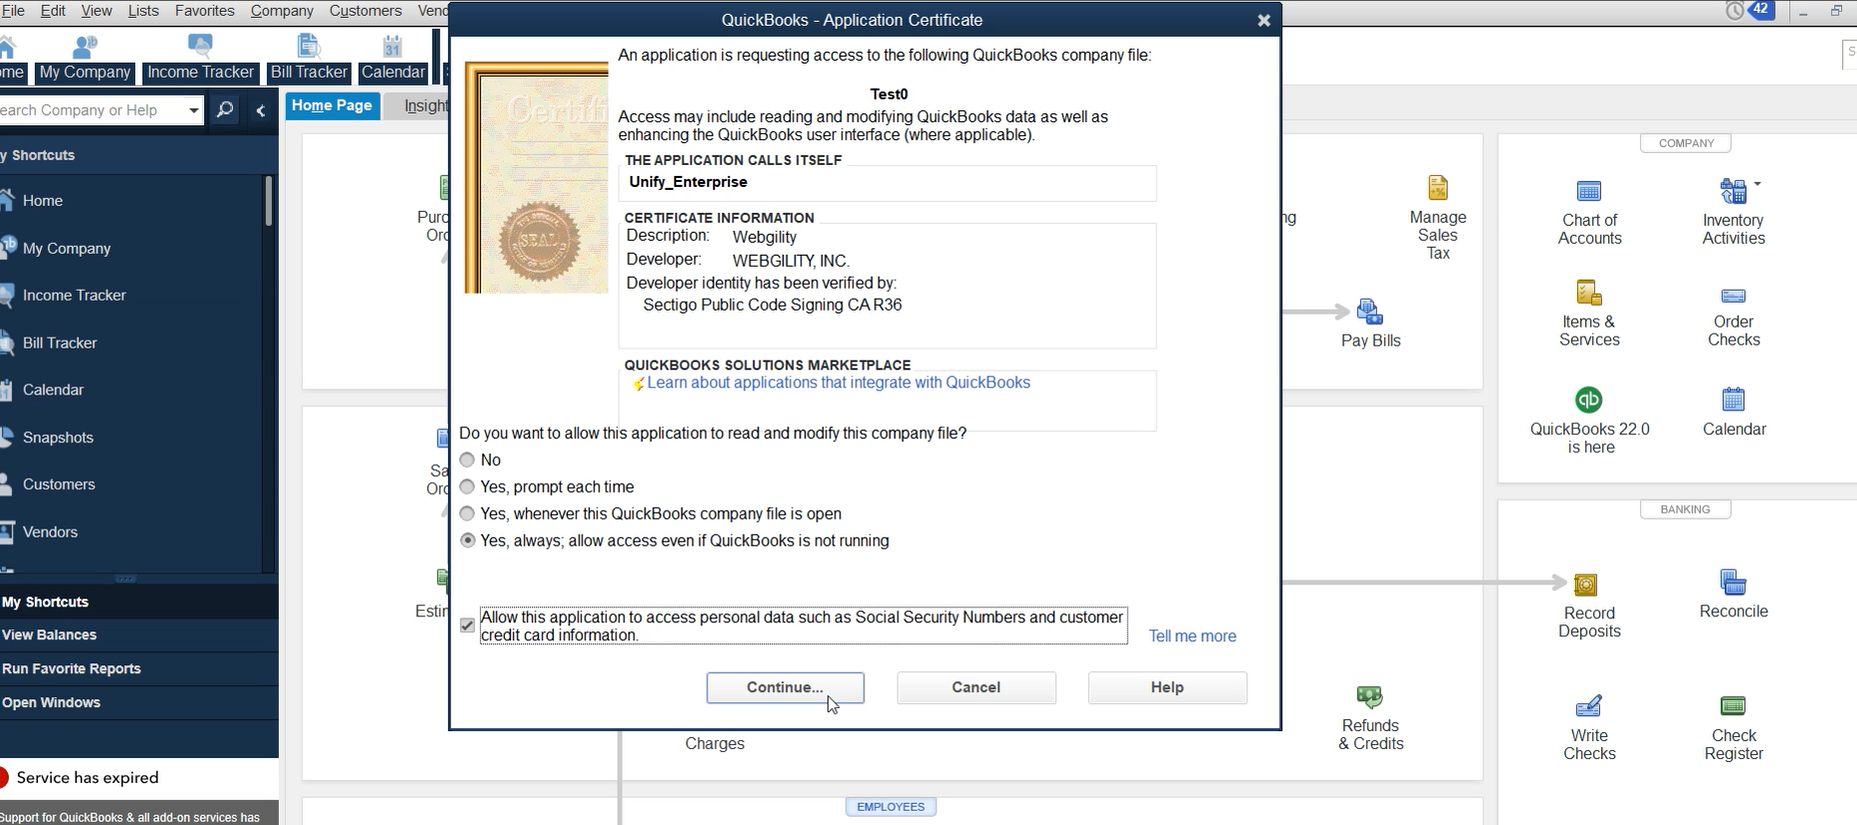Open the Lists menu

click(143, 11)
